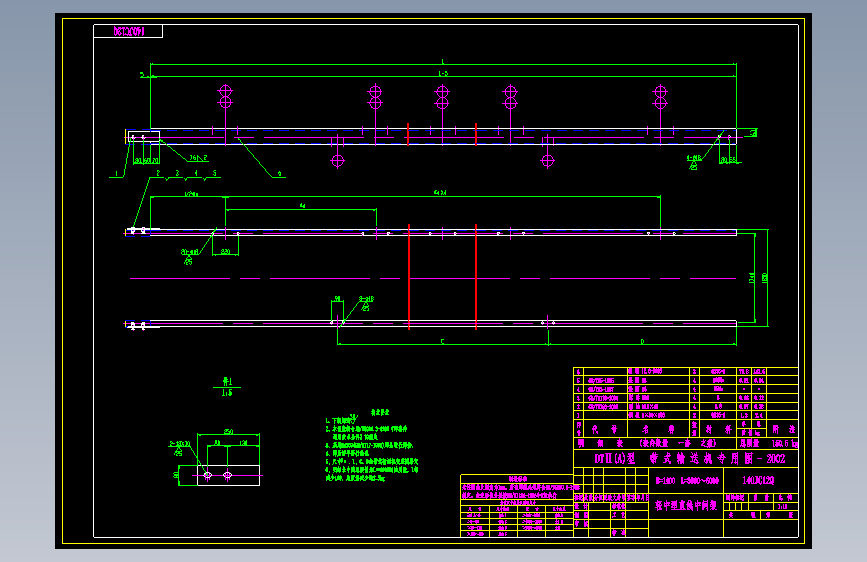This screenshot has width=867, height=562.
Task: Click the technical requirements notes heading
Action: coord(380,412)
